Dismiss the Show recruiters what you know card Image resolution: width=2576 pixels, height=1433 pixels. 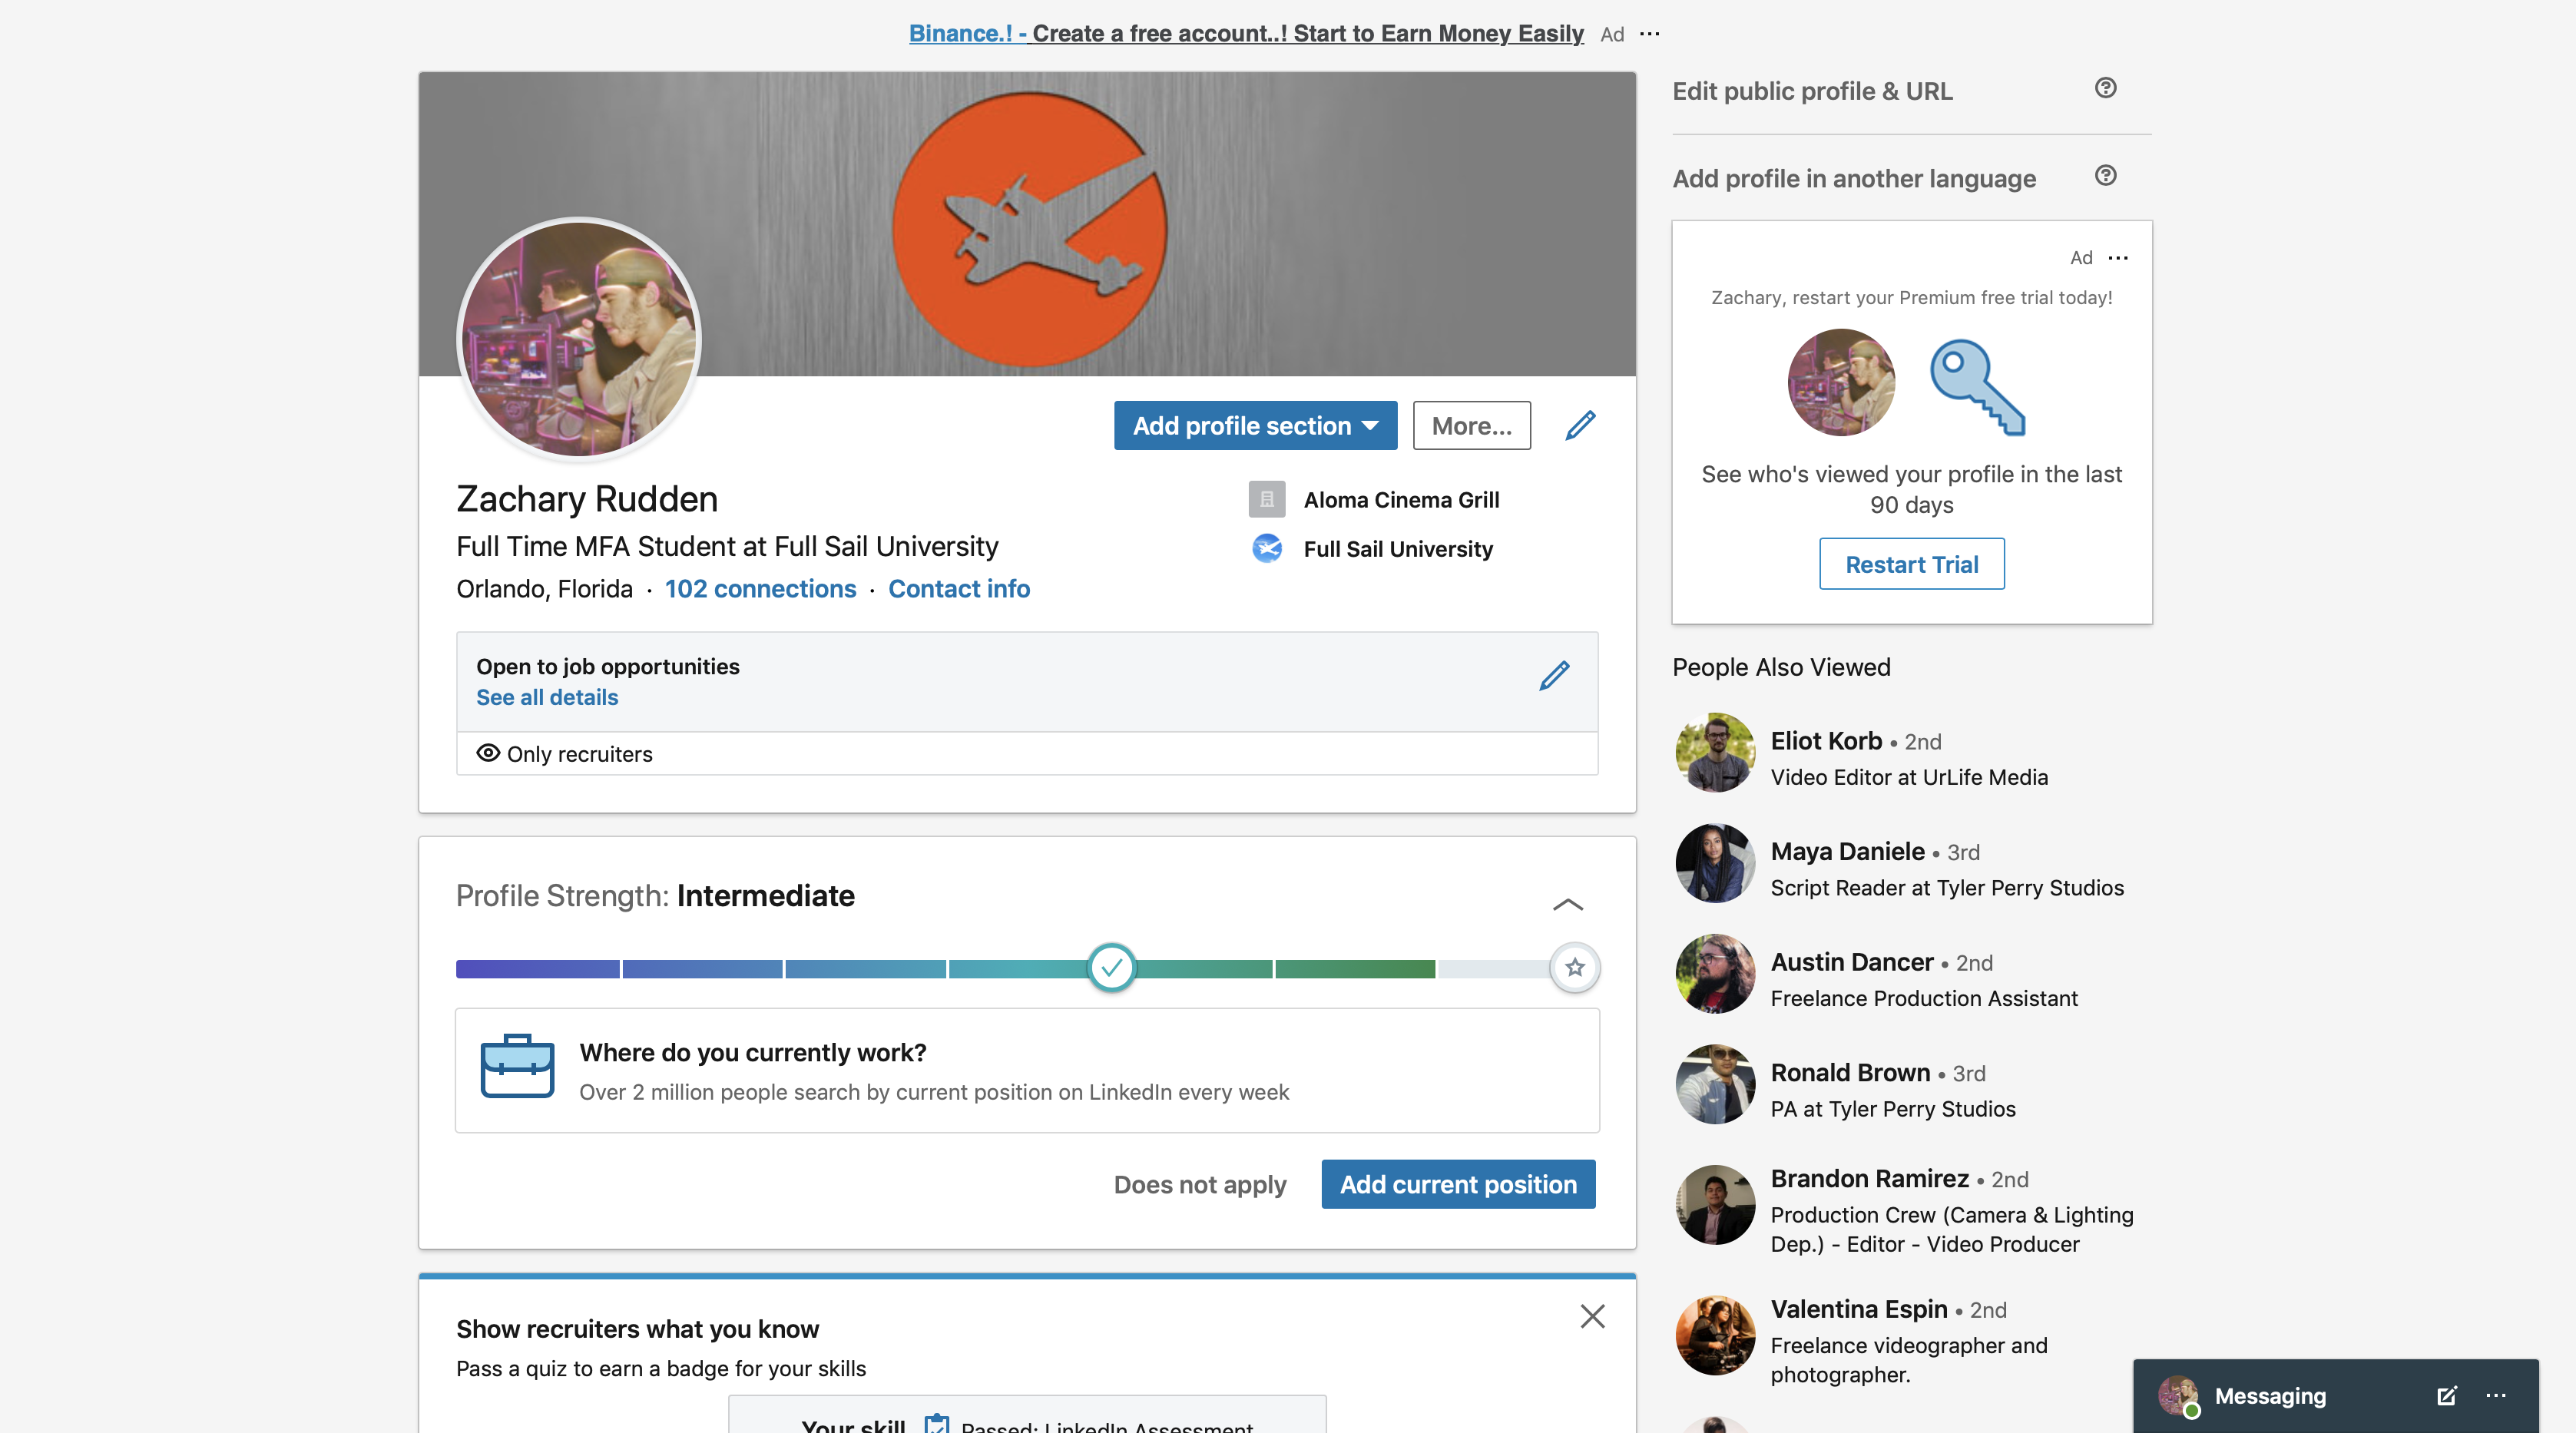[1592, 1316]
